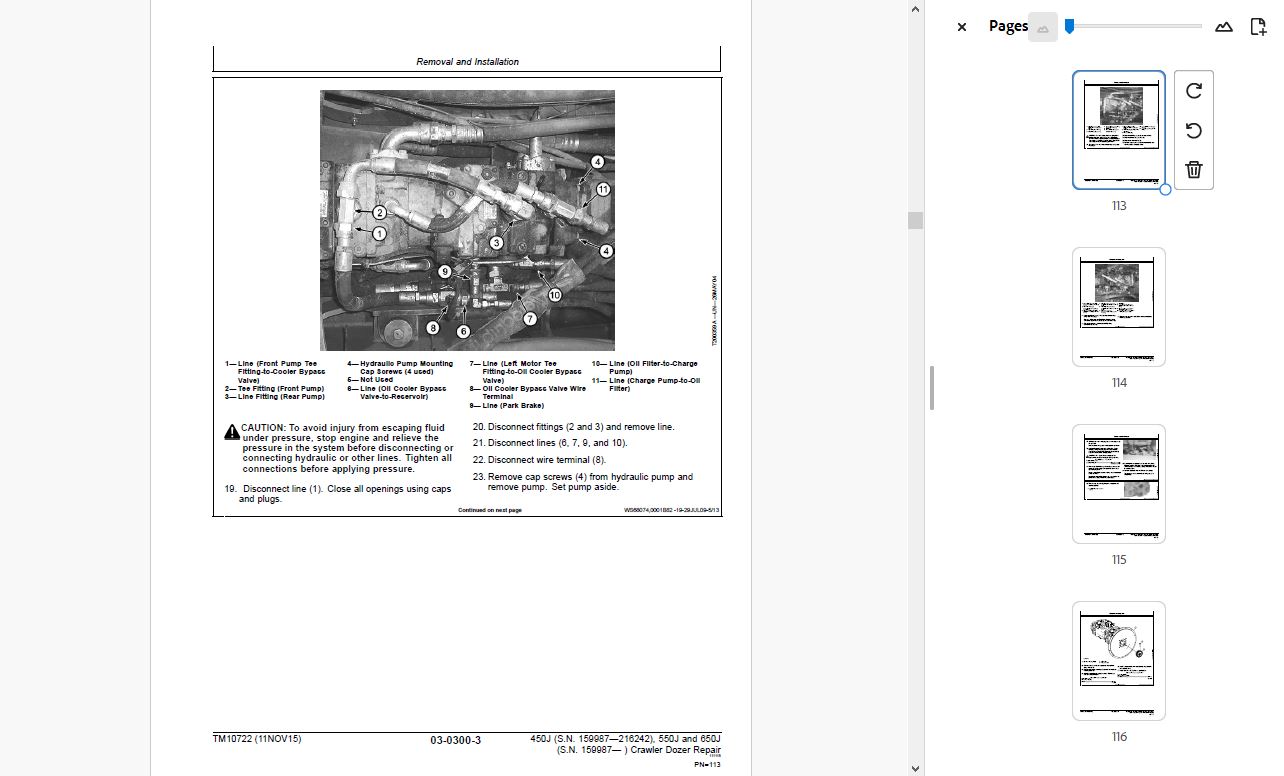
Task: Click legend entry 7 Line (Left Motor Tee)
Action: [x=525, y=372]
